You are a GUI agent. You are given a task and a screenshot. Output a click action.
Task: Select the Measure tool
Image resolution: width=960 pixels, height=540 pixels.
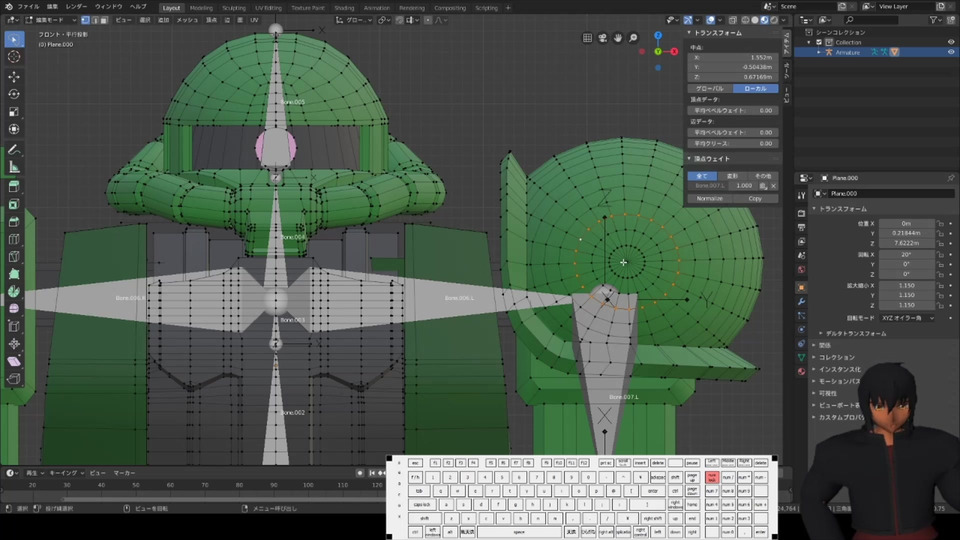(x=13, y=167)
